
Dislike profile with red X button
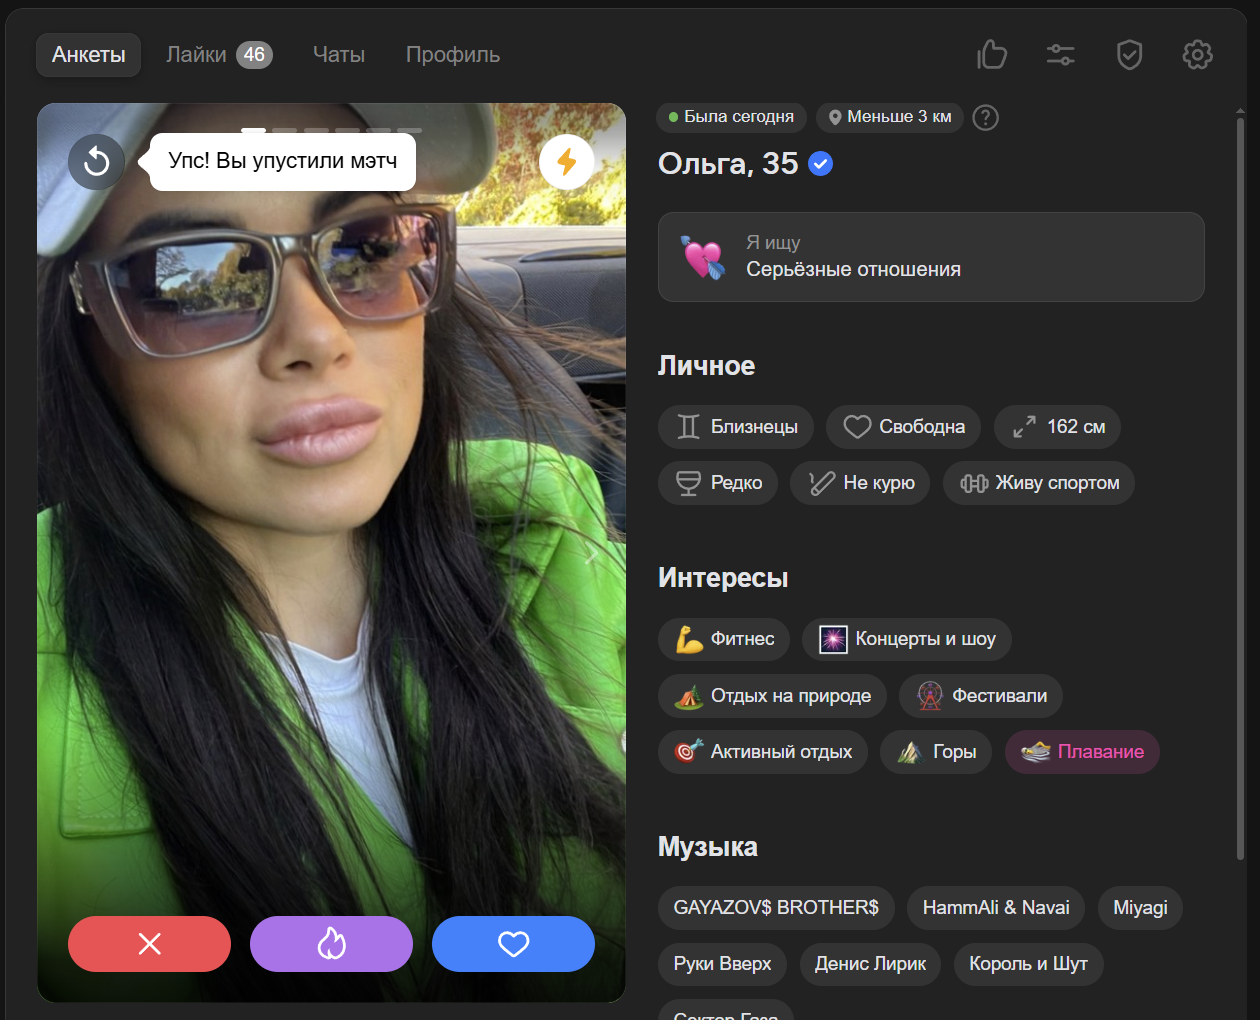coord(149,944)
